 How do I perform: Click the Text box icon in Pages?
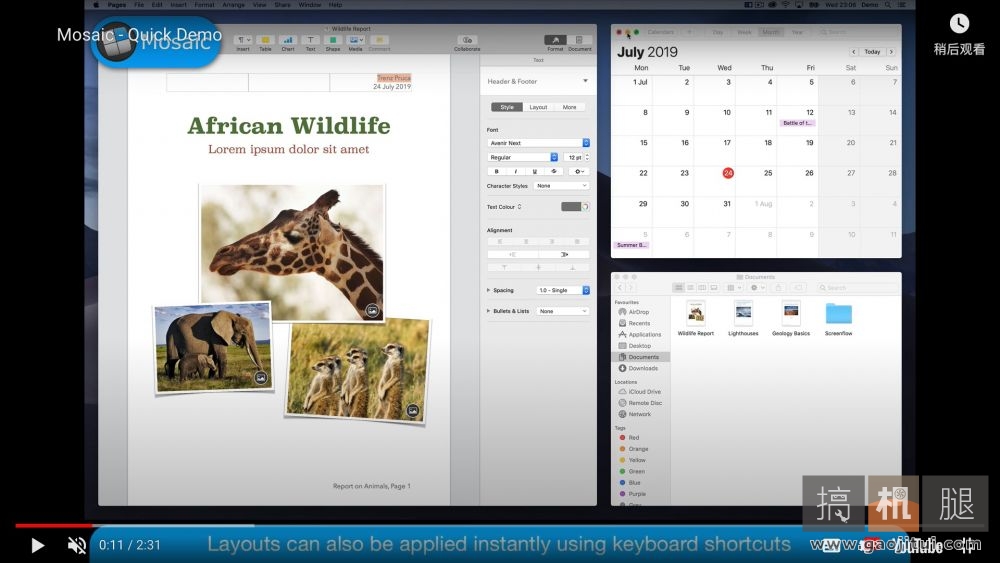click(x=310, y=43)
